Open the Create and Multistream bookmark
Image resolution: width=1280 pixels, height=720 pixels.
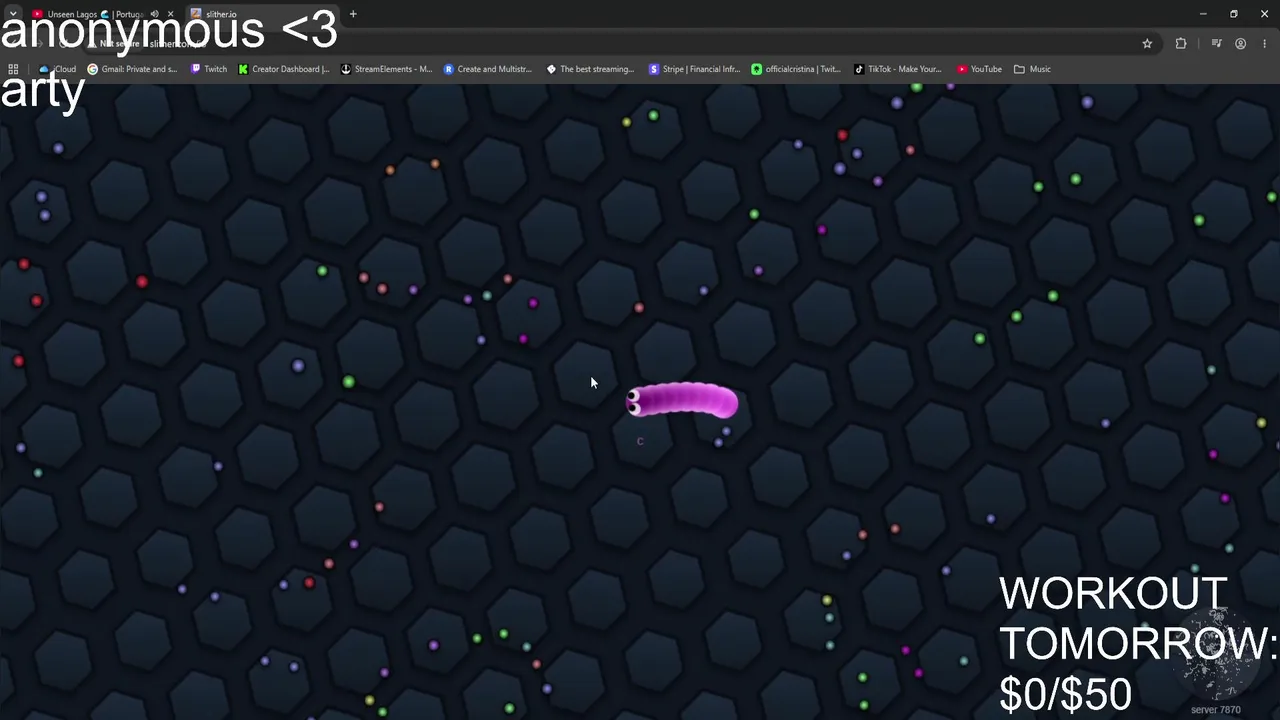click(x=488, y=69)
